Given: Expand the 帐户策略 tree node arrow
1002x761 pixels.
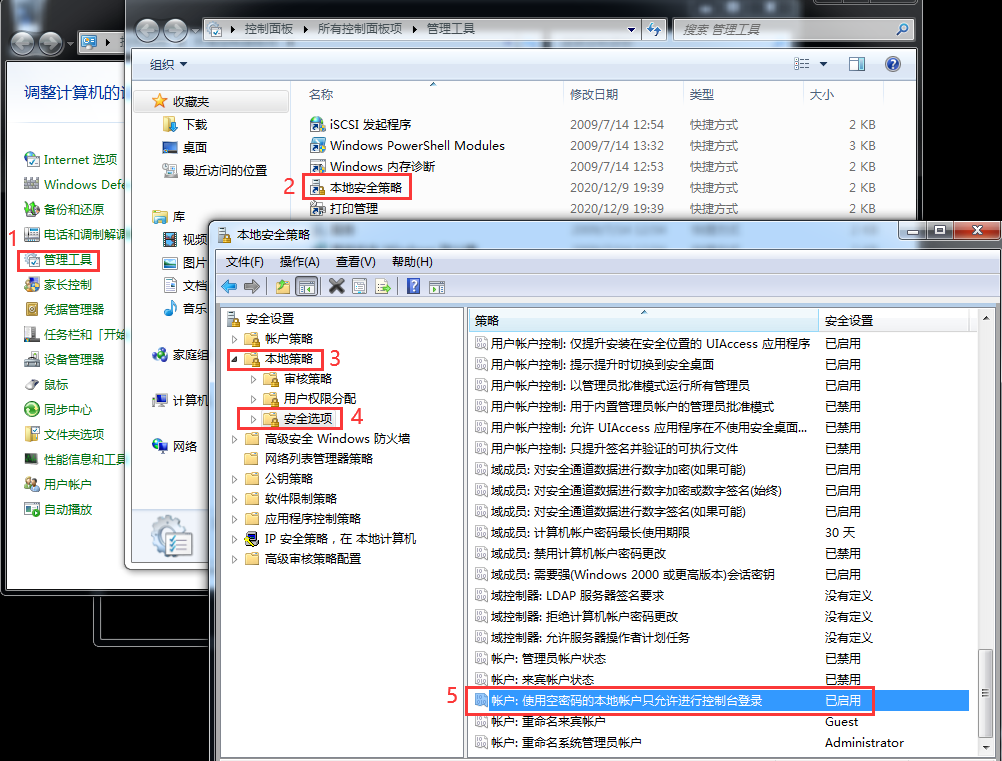Looking at the screenshot, I should tap(235, 339).
